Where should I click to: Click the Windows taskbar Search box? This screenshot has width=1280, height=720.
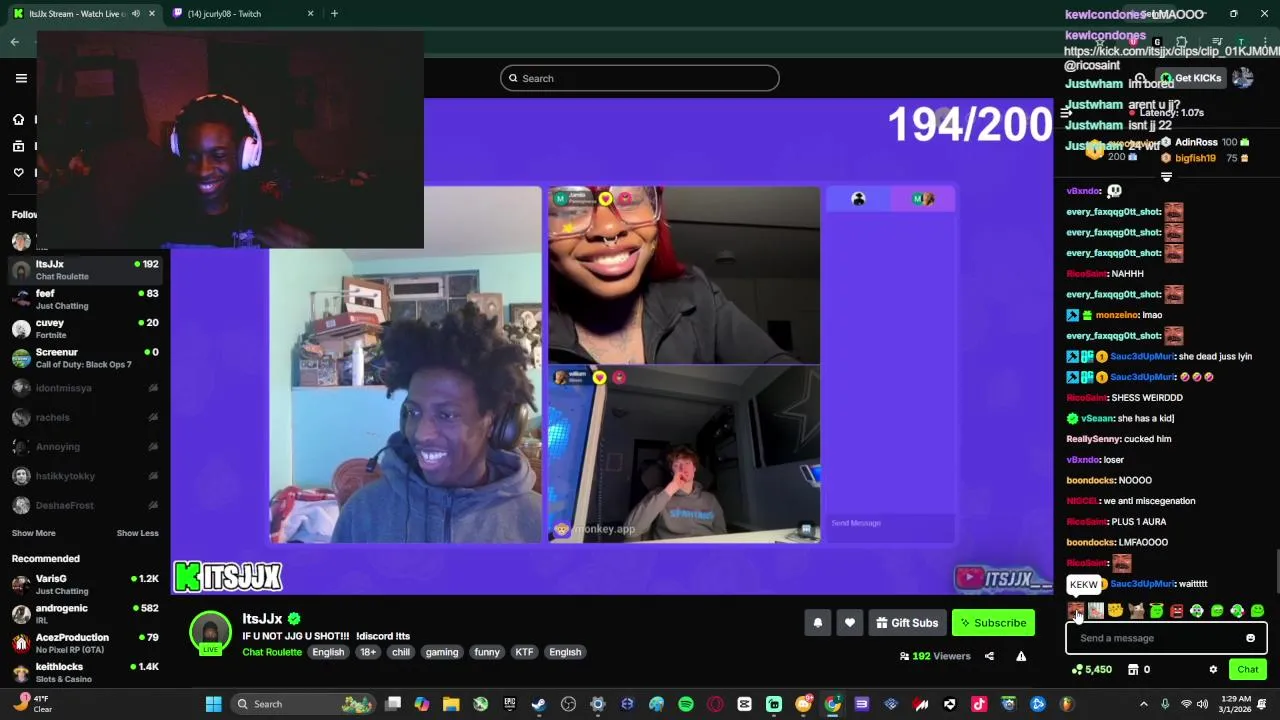(303, 704)
